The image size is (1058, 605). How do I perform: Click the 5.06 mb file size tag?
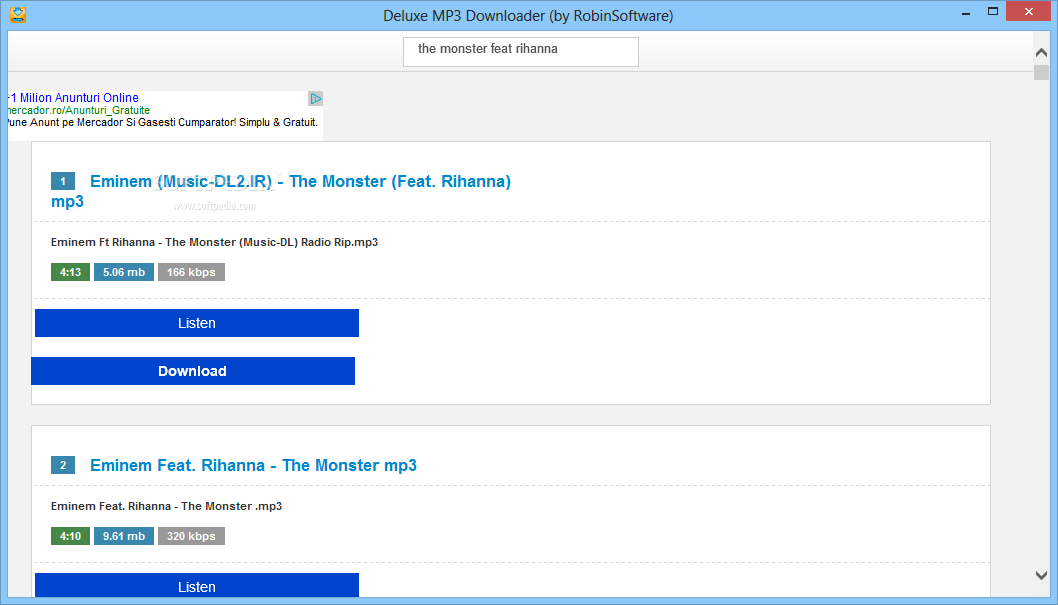(123, 272)
